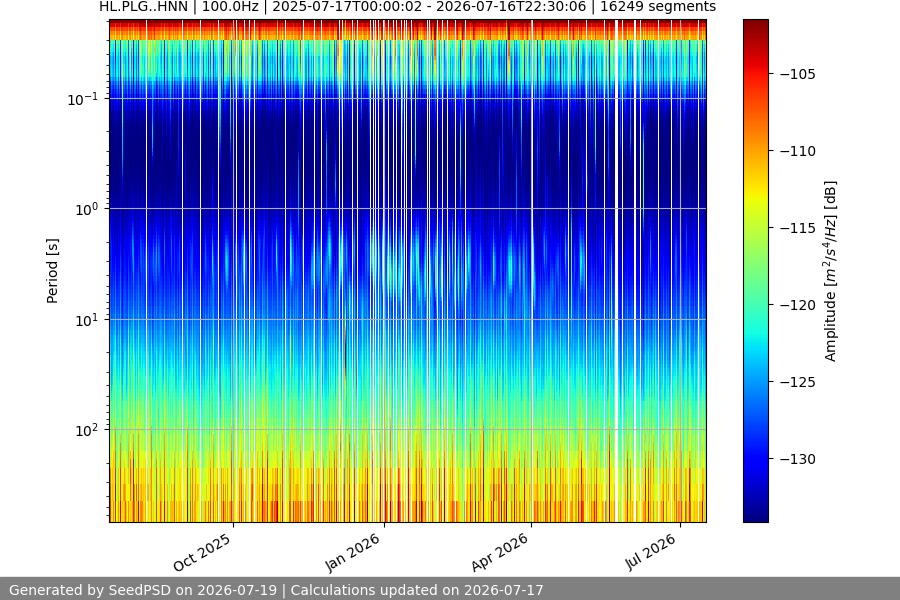Click the -115 colorbar tick label
900x600 pixels.
[x=798, y=228]
